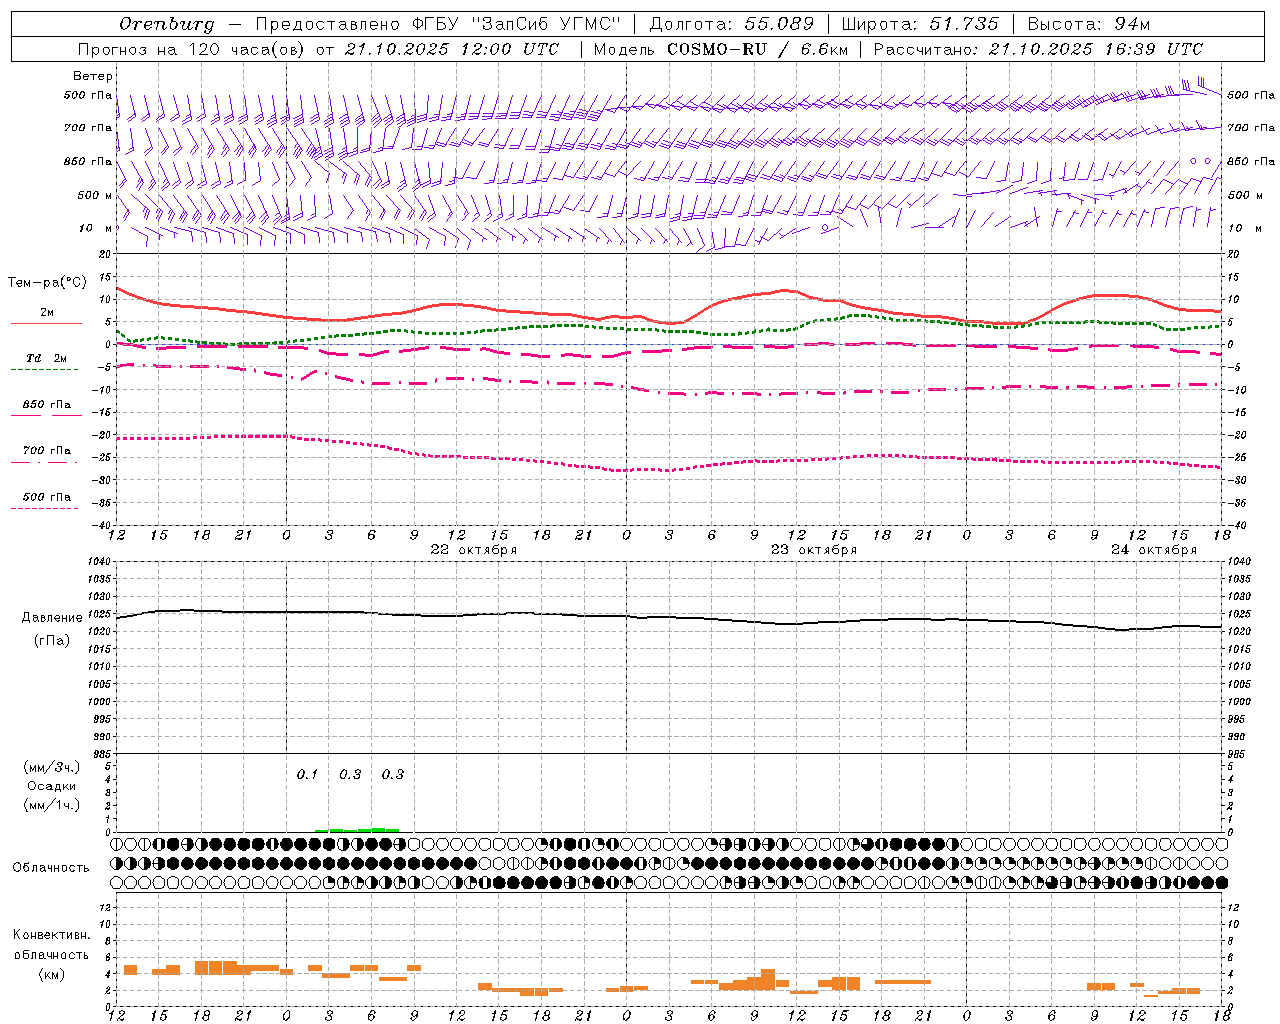This screenshot has height=1024, width=1280.
Task: Click 'Прогноз на 120 часа(ов)' header text
Action: coord(192,49)
